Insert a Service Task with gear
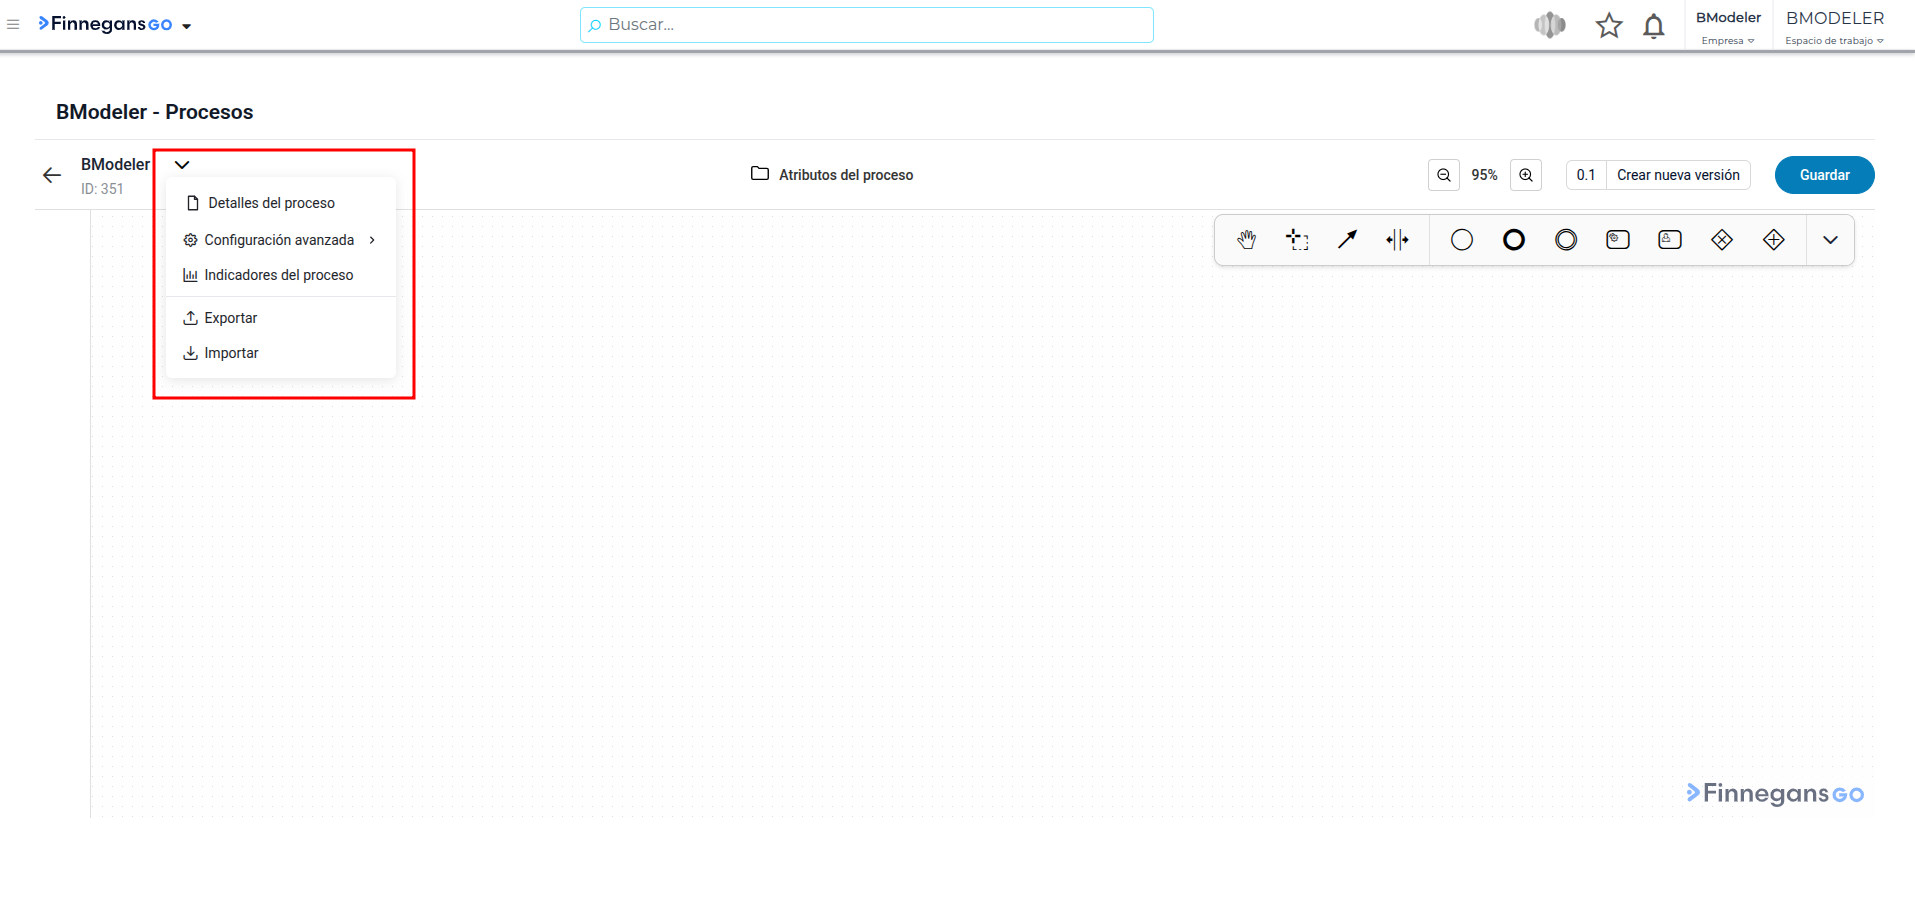This screenshot has width=1915, height=906. [x=1618, y=240]
